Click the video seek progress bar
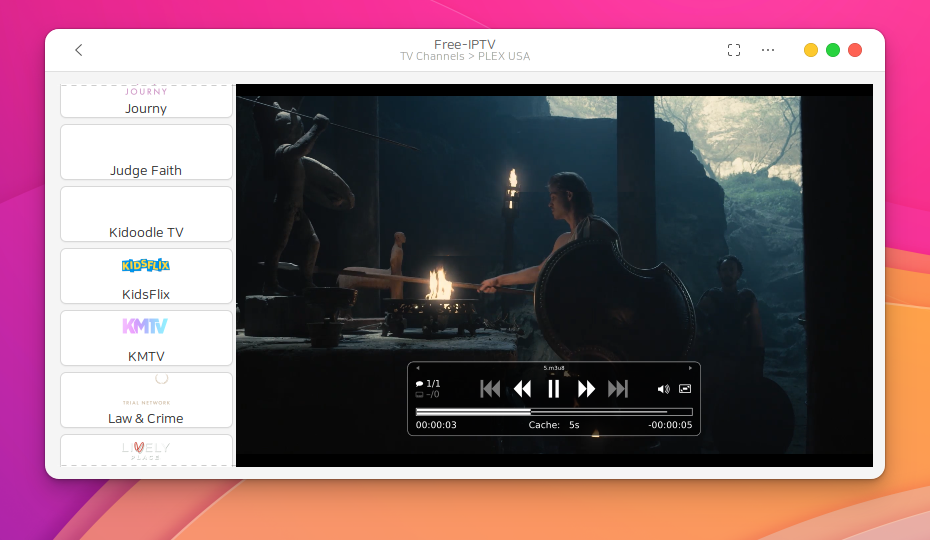Screen dimensions: 930x540 click(553, 411)
